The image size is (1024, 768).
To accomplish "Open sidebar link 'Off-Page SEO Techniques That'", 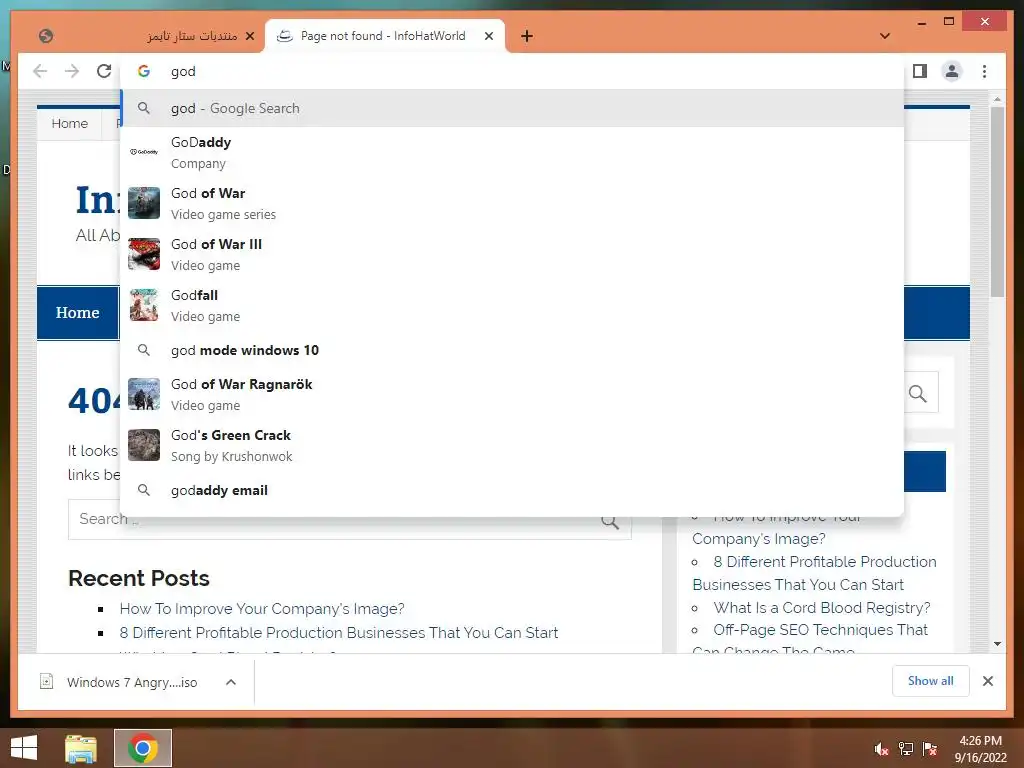I will 820,630.
